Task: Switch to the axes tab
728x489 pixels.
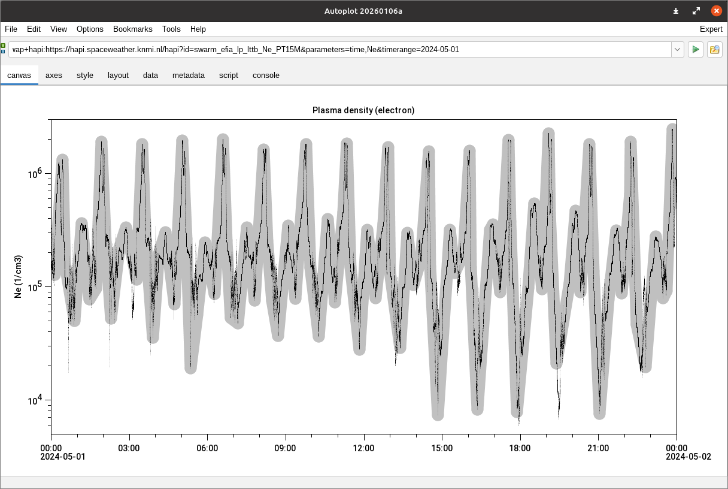Action: pyautogui.click(x=54, y=75)
